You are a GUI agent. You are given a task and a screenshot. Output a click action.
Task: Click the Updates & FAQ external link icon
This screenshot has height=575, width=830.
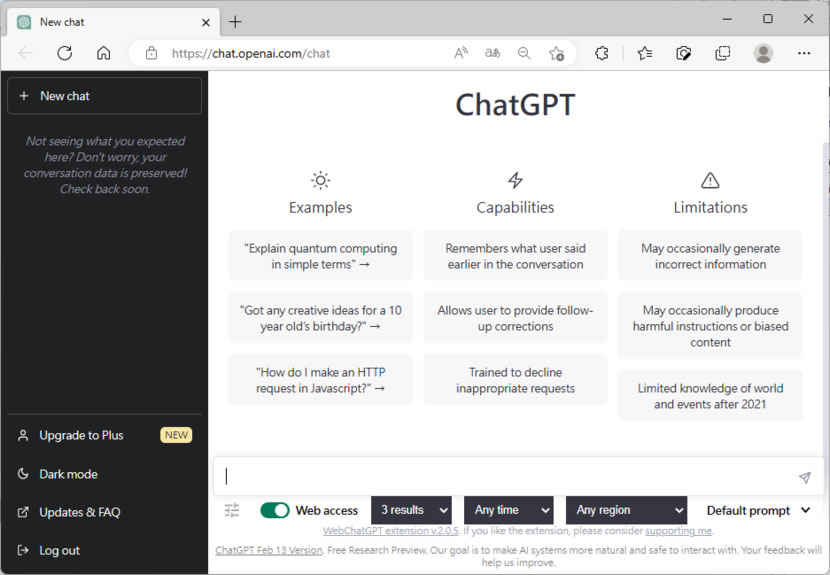(23, 512)
